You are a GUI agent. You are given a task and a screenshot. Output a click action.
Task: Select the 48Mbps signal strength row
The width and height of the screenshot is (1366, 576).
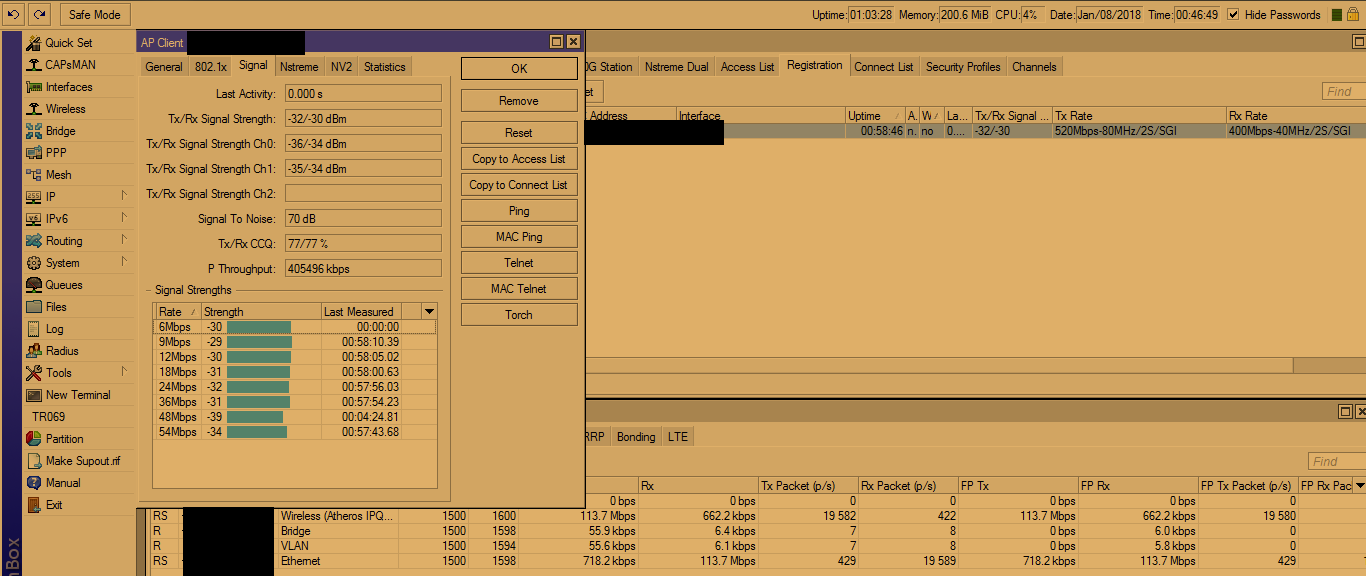pos(294,417)
